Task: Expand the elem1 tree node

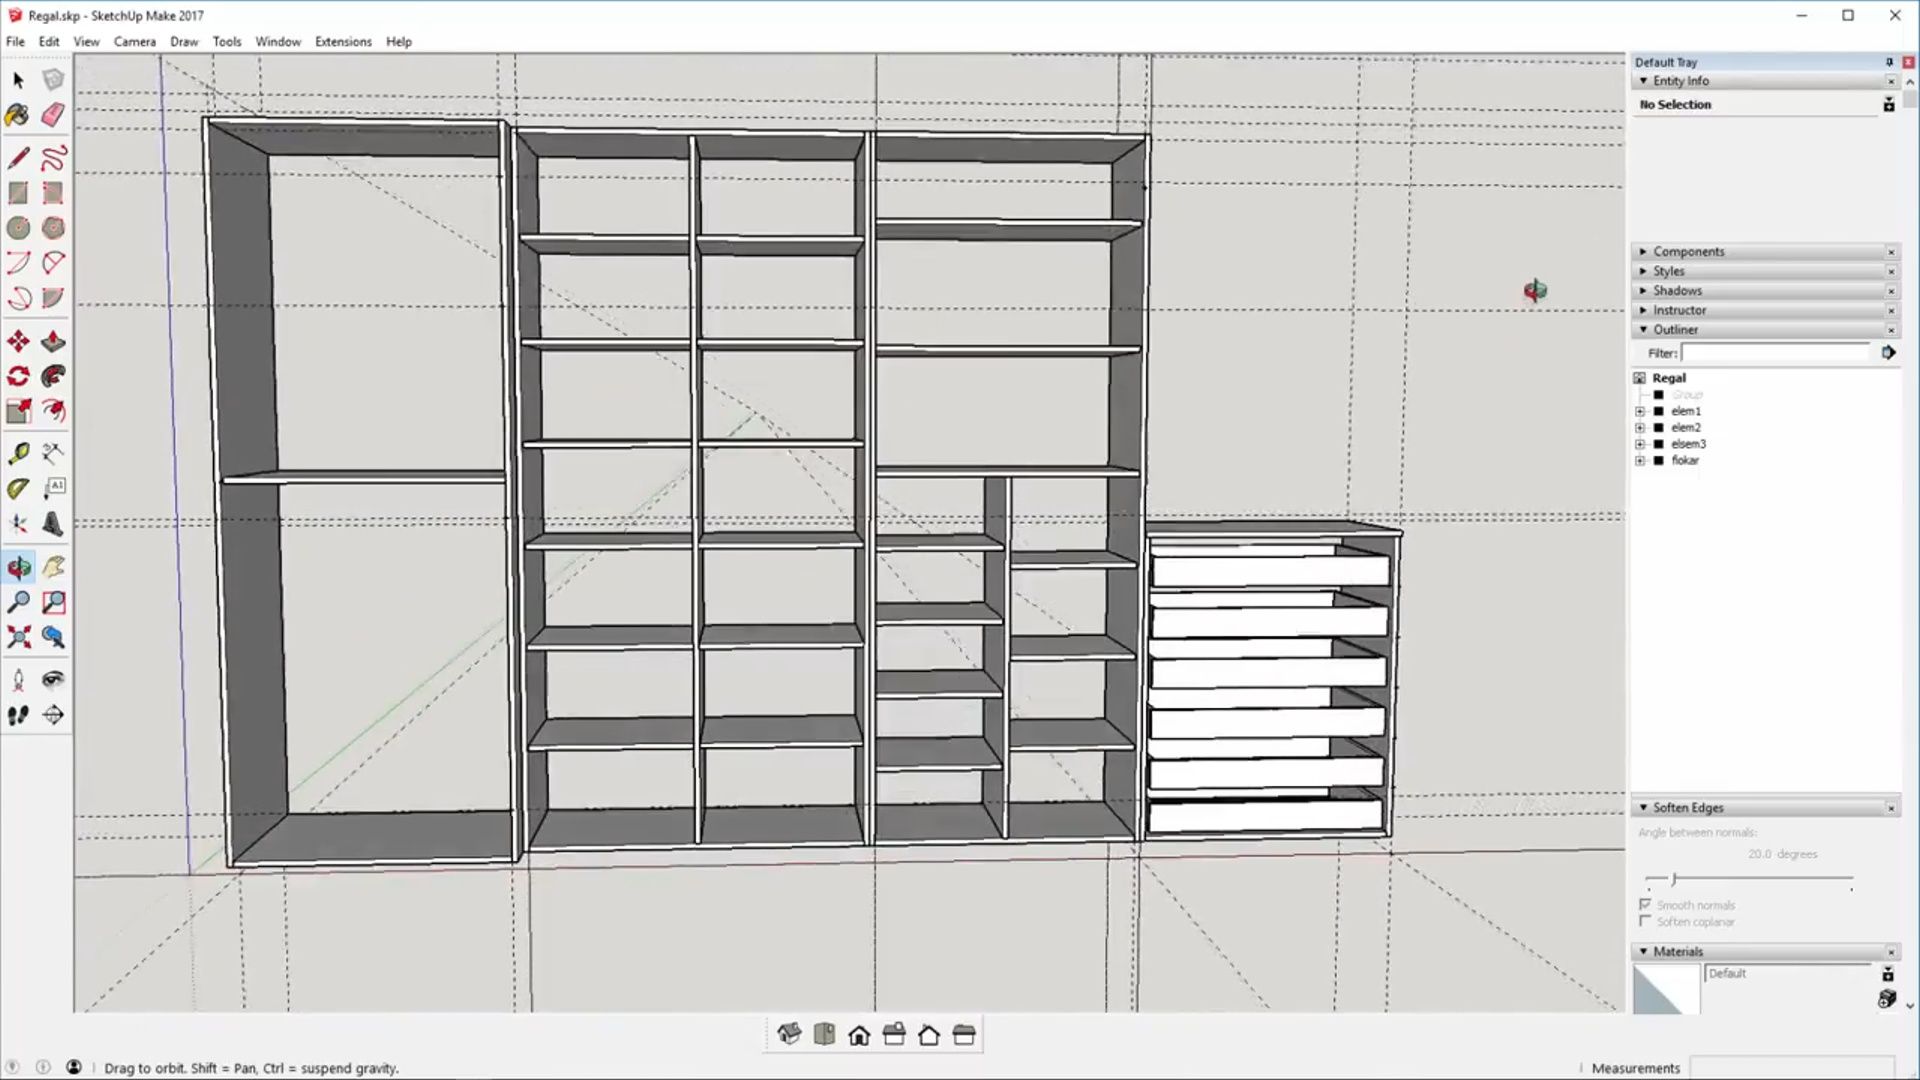Action: [x=1640, y=411]
